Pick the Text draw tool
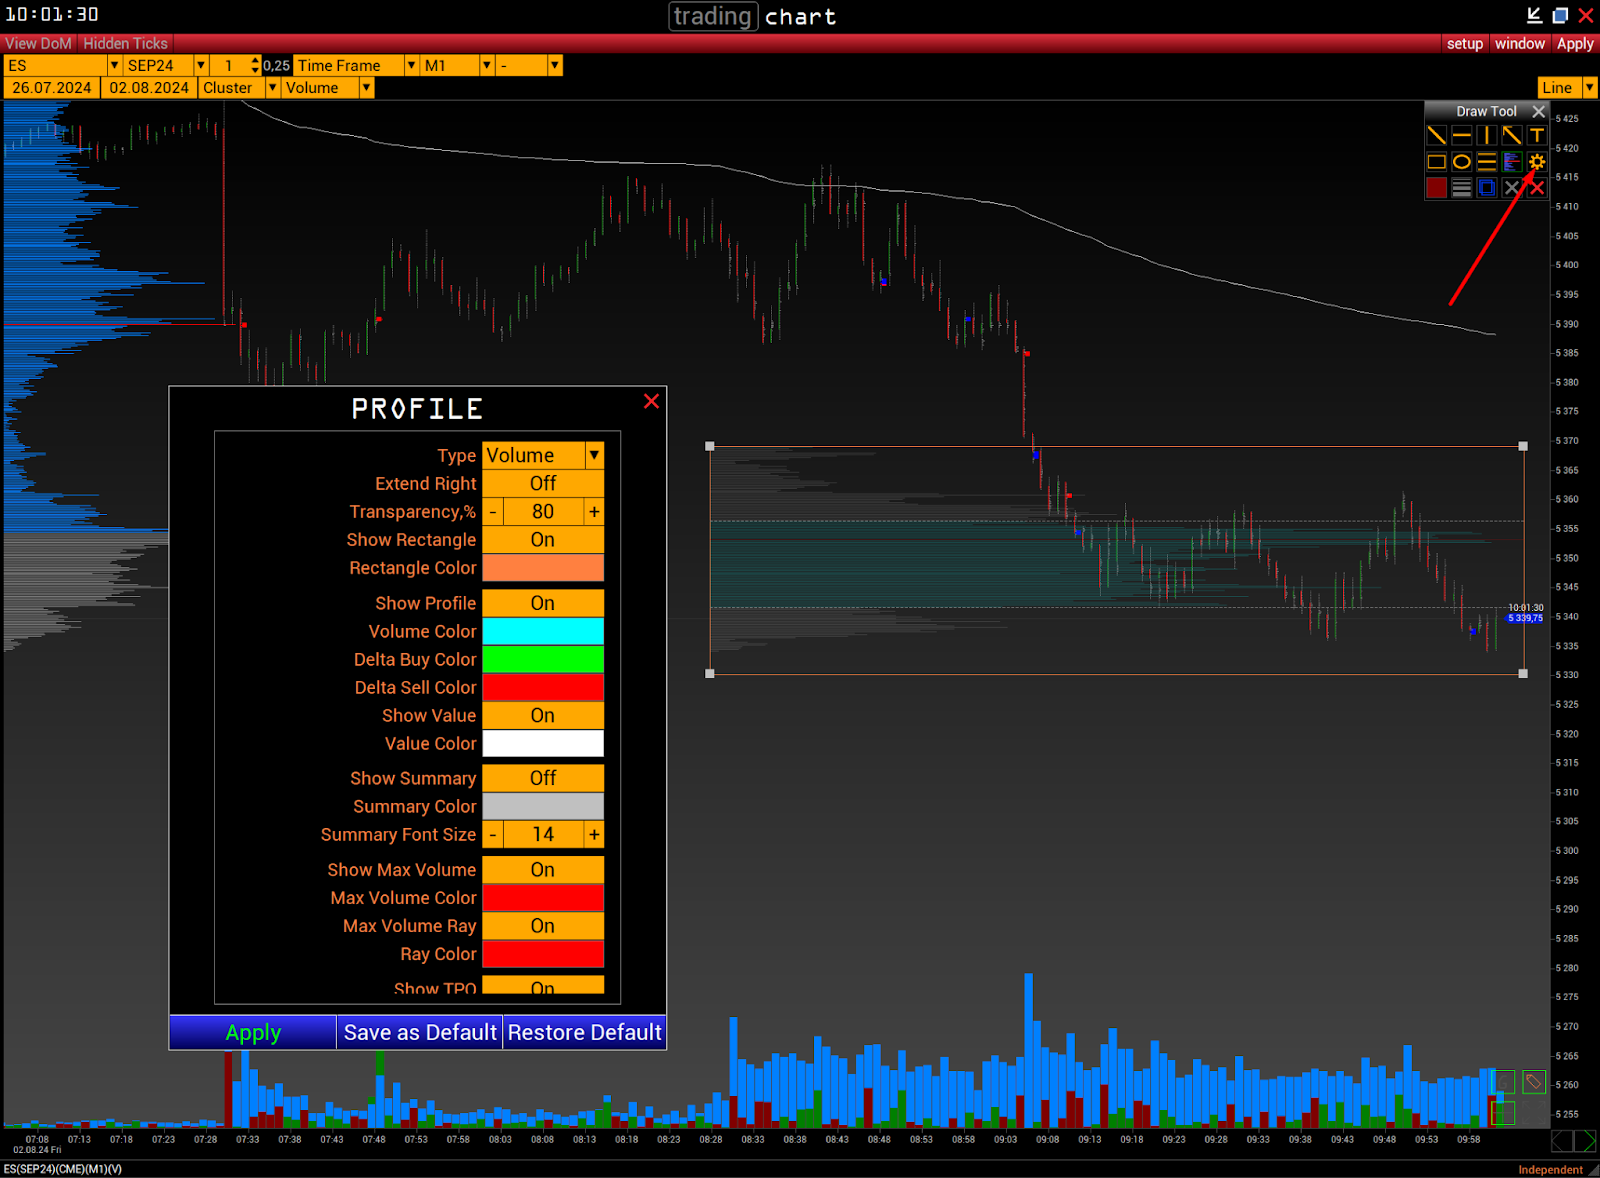 (x=1537, y=135)
